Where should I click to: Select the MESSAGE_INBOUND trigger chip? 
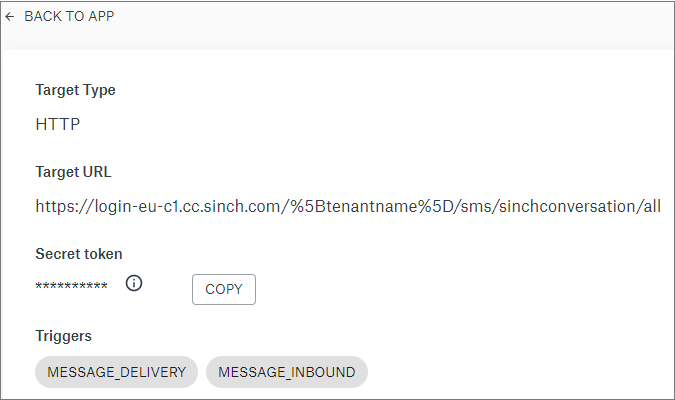(286, 372)
